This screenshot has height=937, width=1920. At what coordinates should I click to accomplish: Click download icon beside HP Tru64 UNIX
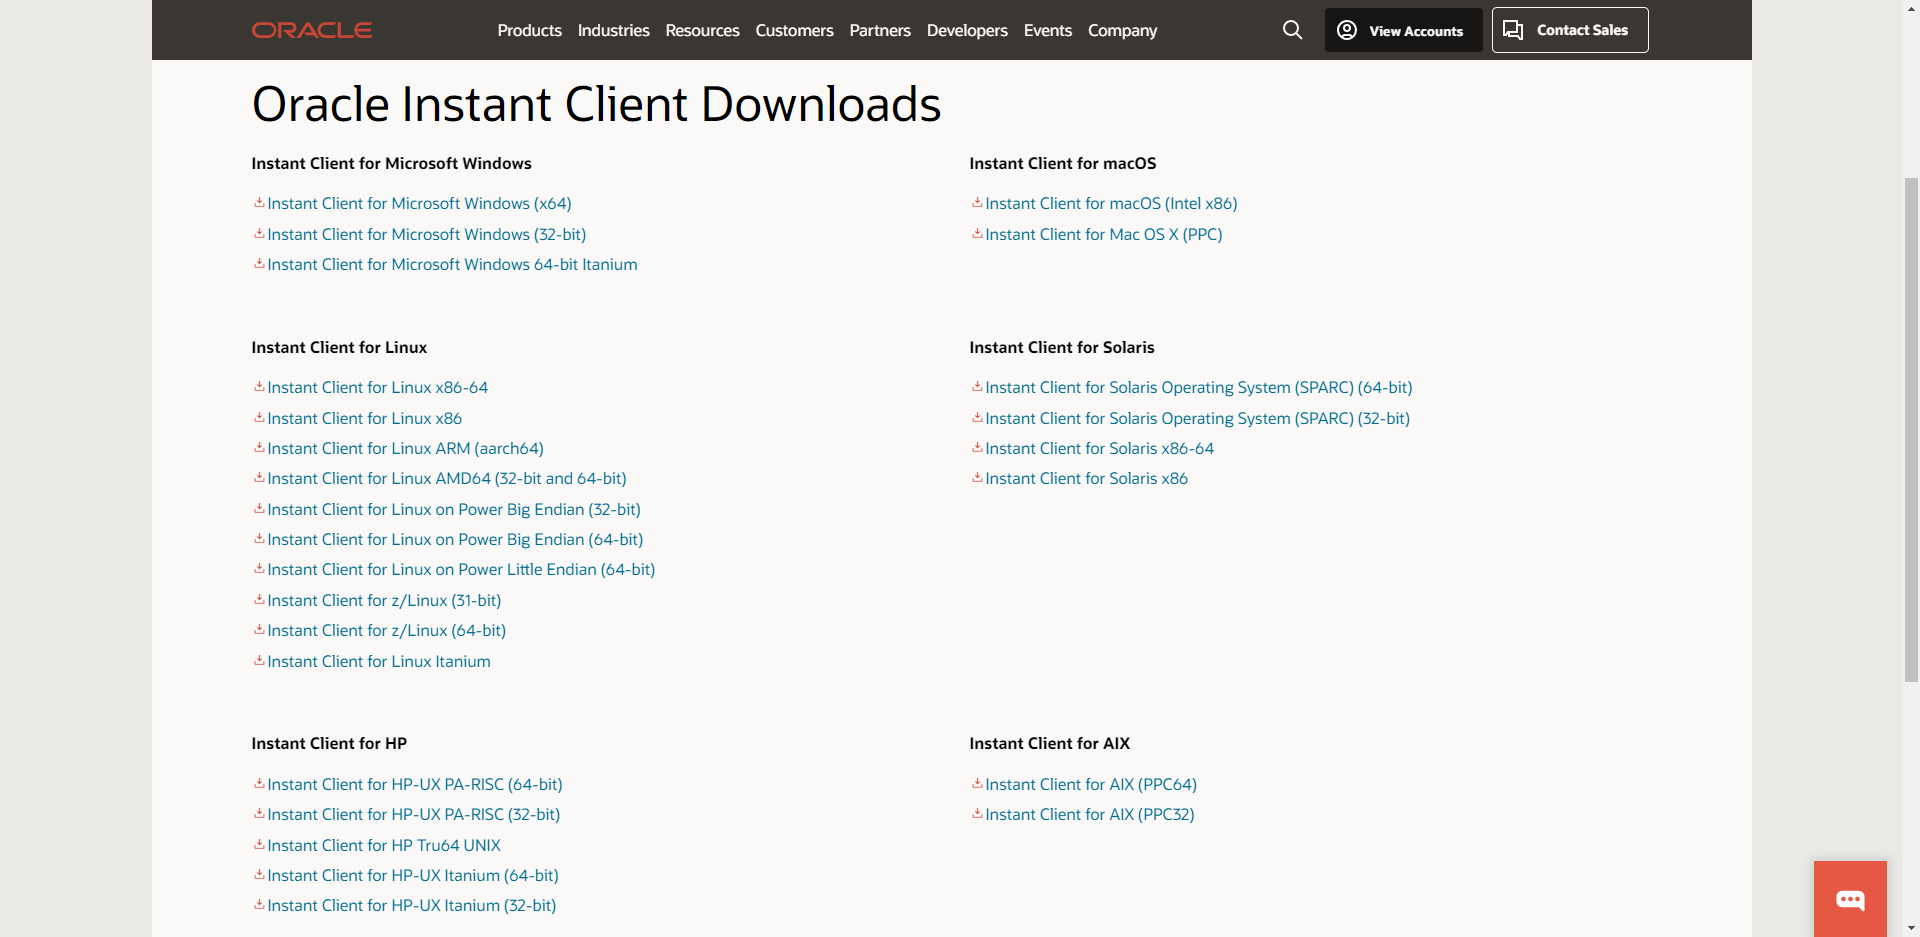259,844
